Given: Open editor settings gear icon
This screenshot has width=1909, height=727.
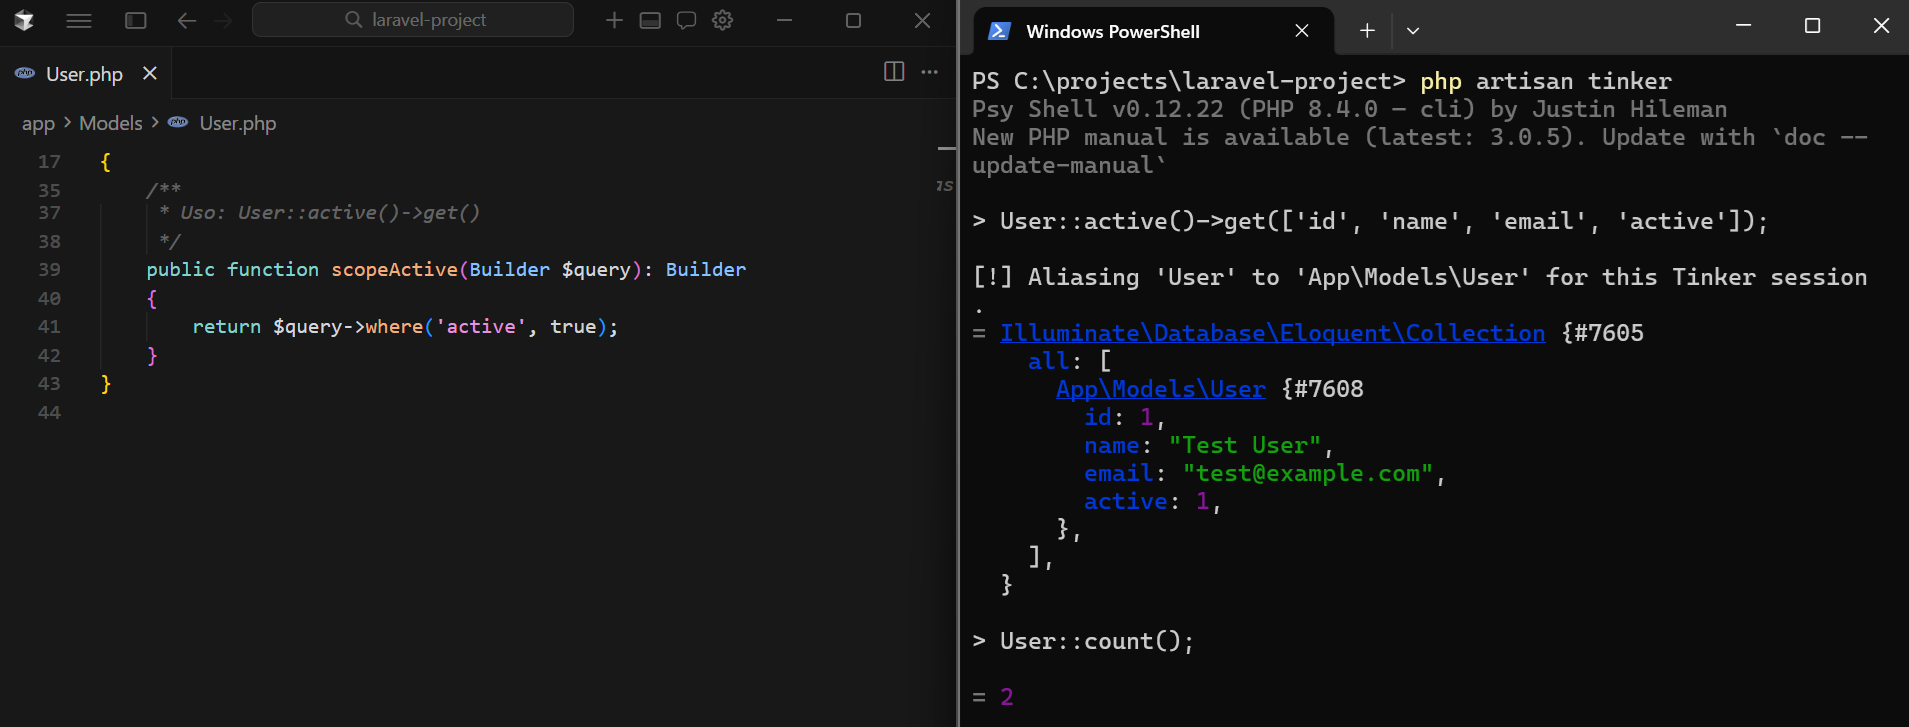Looking at the screenshot, I should 723,20.
